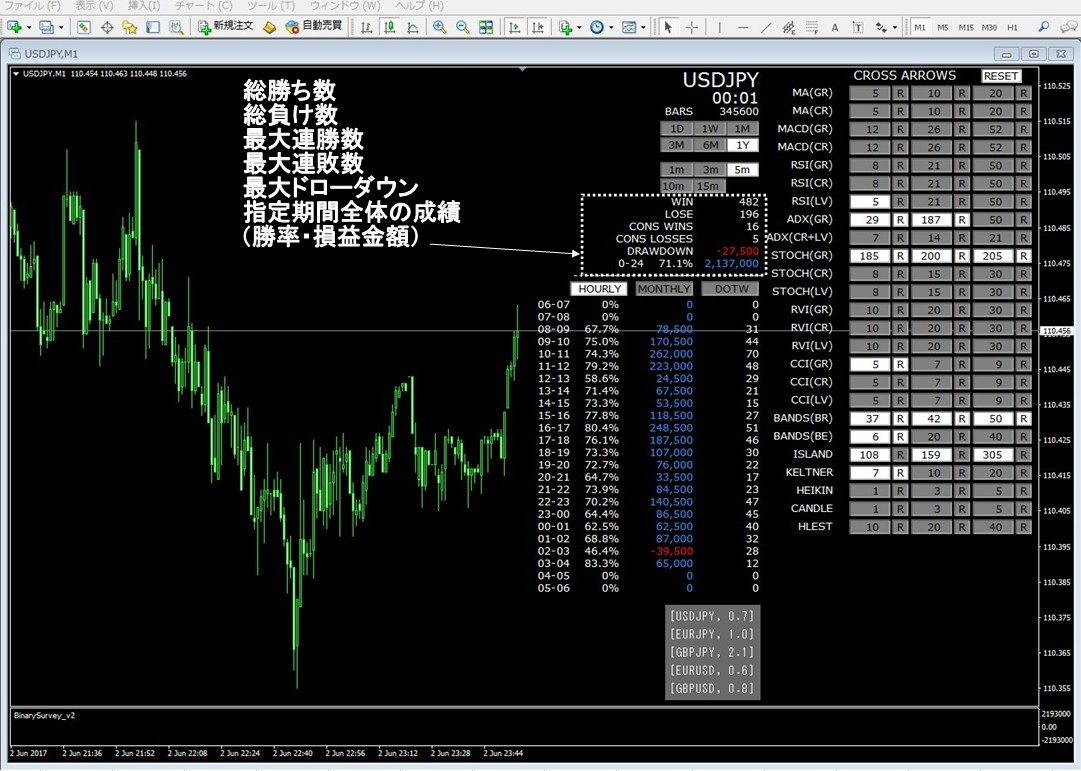The width and height of the screenshot is (1081, 771).
Task: Pick the vertical line drawing tool
Action: [x=719, y=27]
